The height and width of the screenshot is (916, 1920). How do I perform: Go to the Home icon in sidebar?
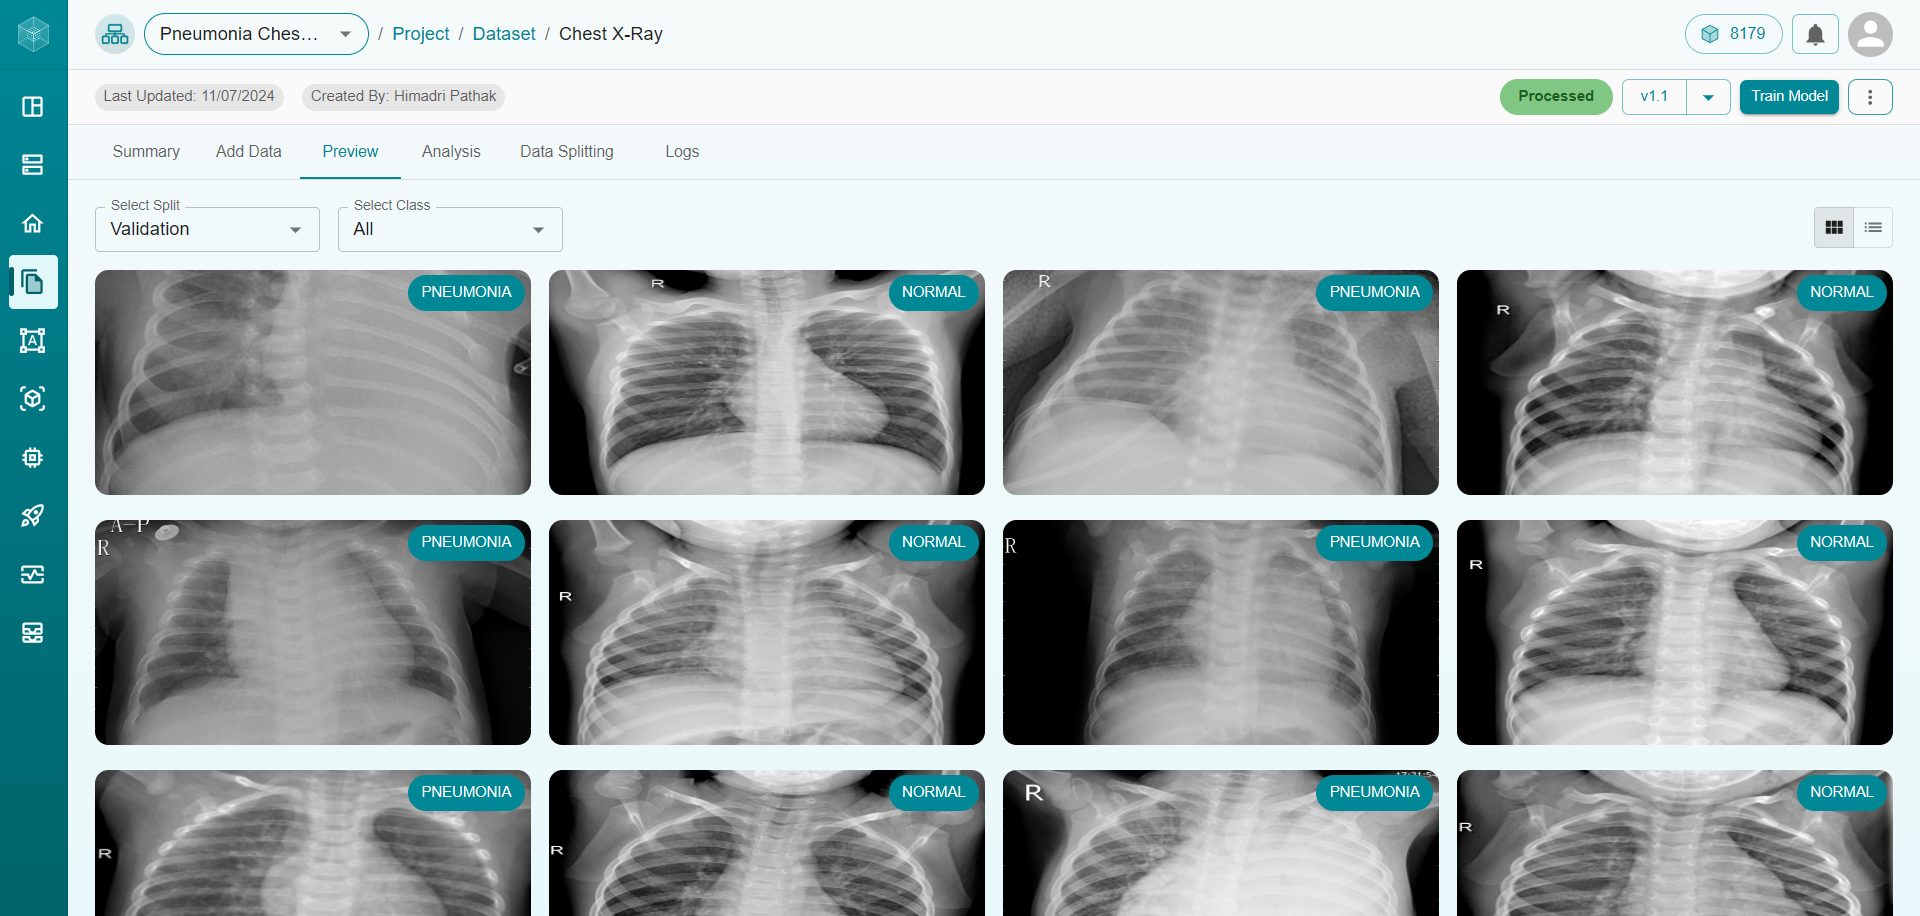(x=33, y=223)
